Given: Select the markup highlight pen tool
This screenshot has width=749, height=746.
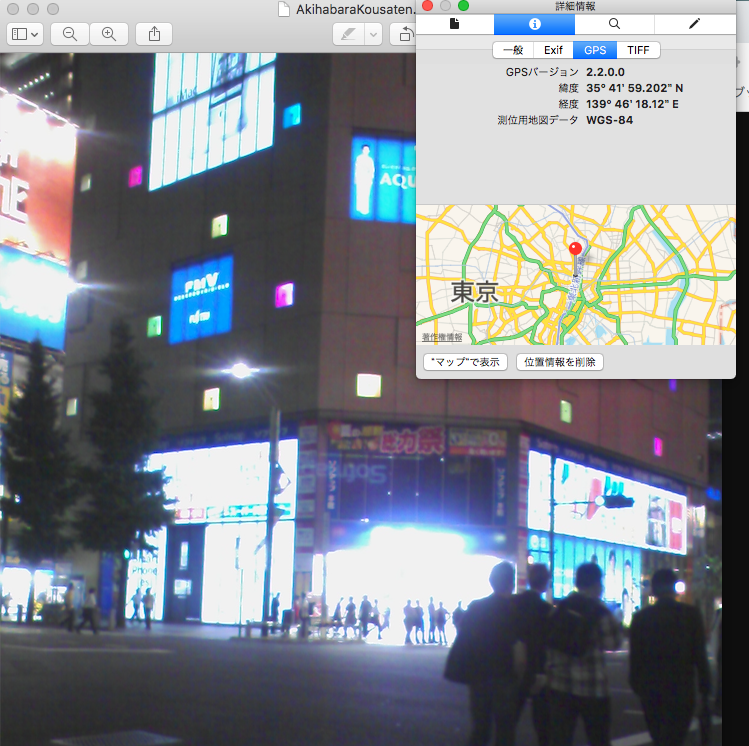Looking at the screenshot, I should pyautogui.click(x=349, y=34).
